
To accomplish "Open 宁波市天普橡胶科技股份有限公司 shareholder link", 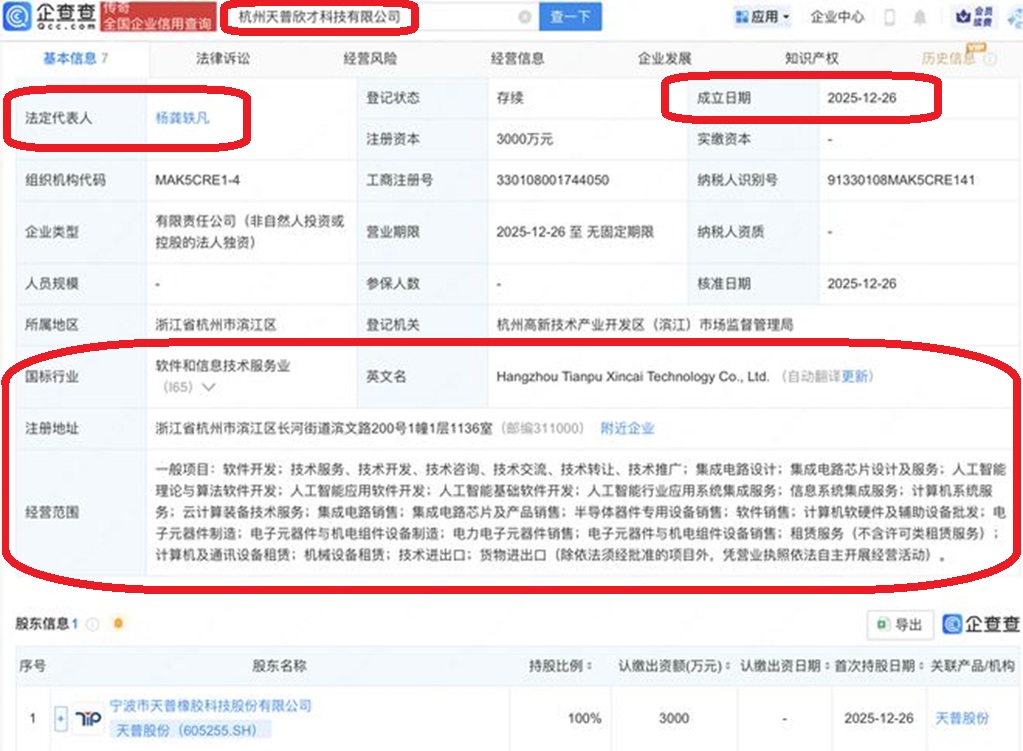I will (x=211, y=705).
